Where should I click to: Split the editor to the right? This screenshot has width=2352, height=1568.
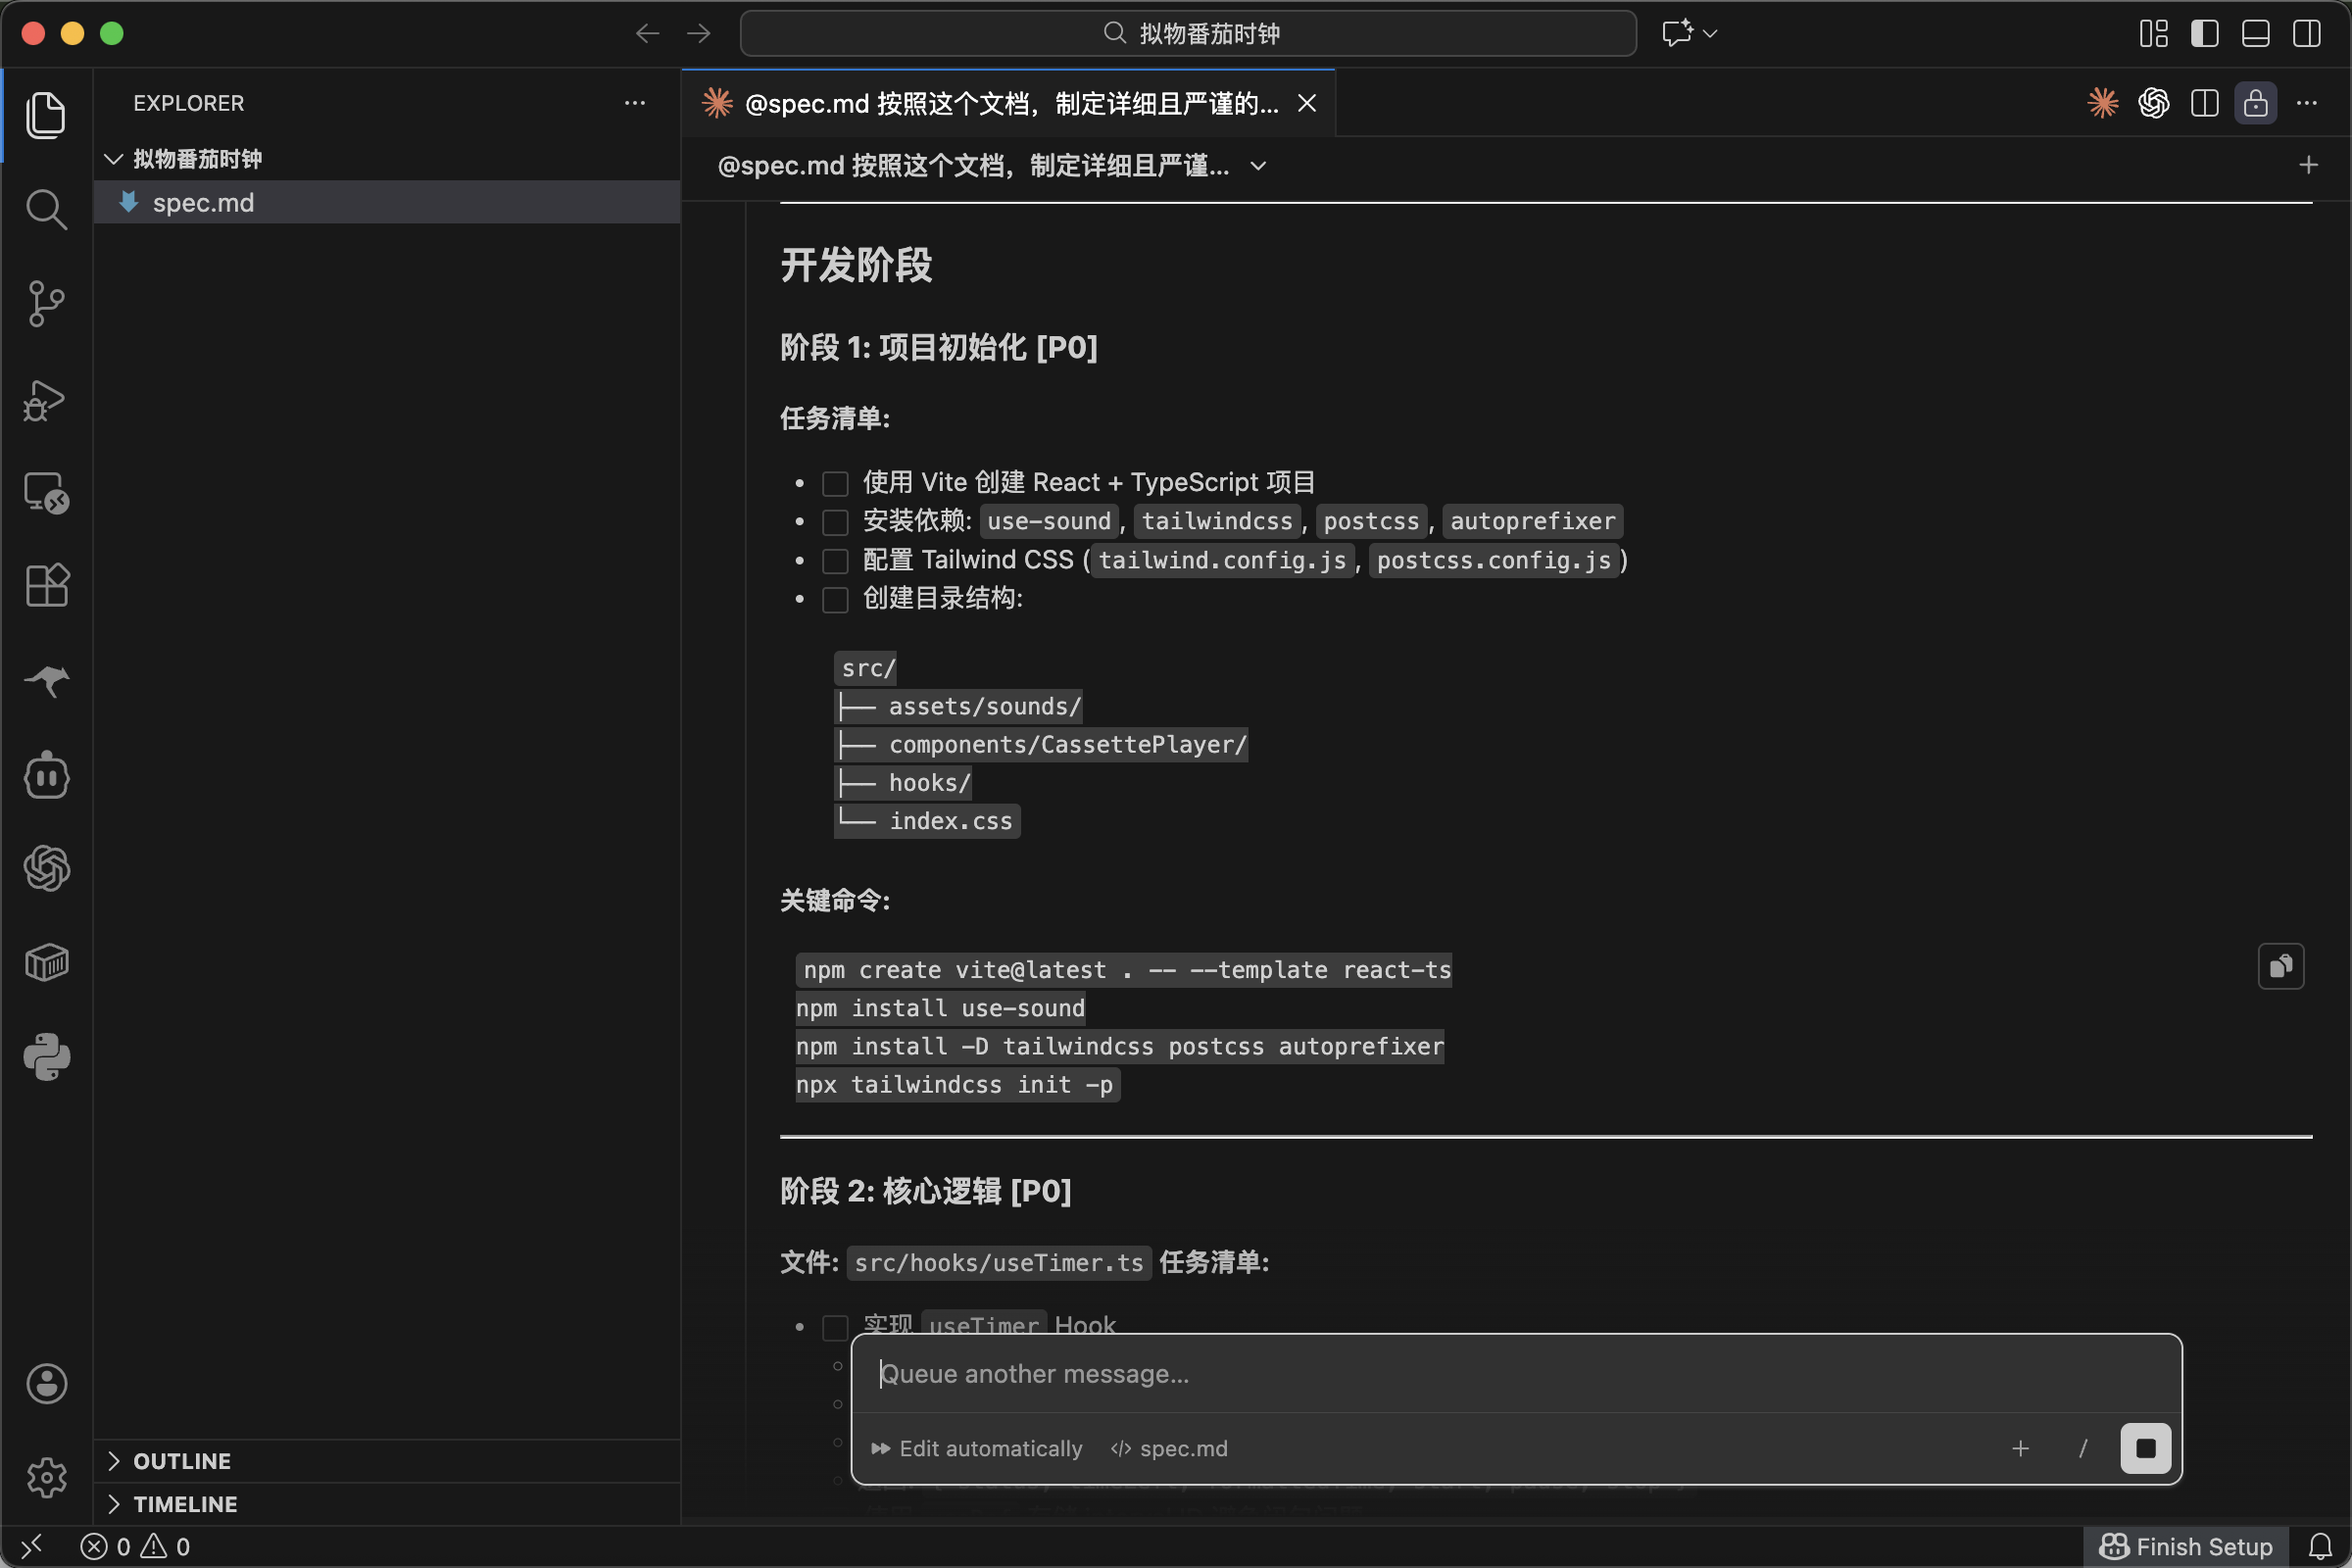pyautogui.click(x=2205, y=103)
